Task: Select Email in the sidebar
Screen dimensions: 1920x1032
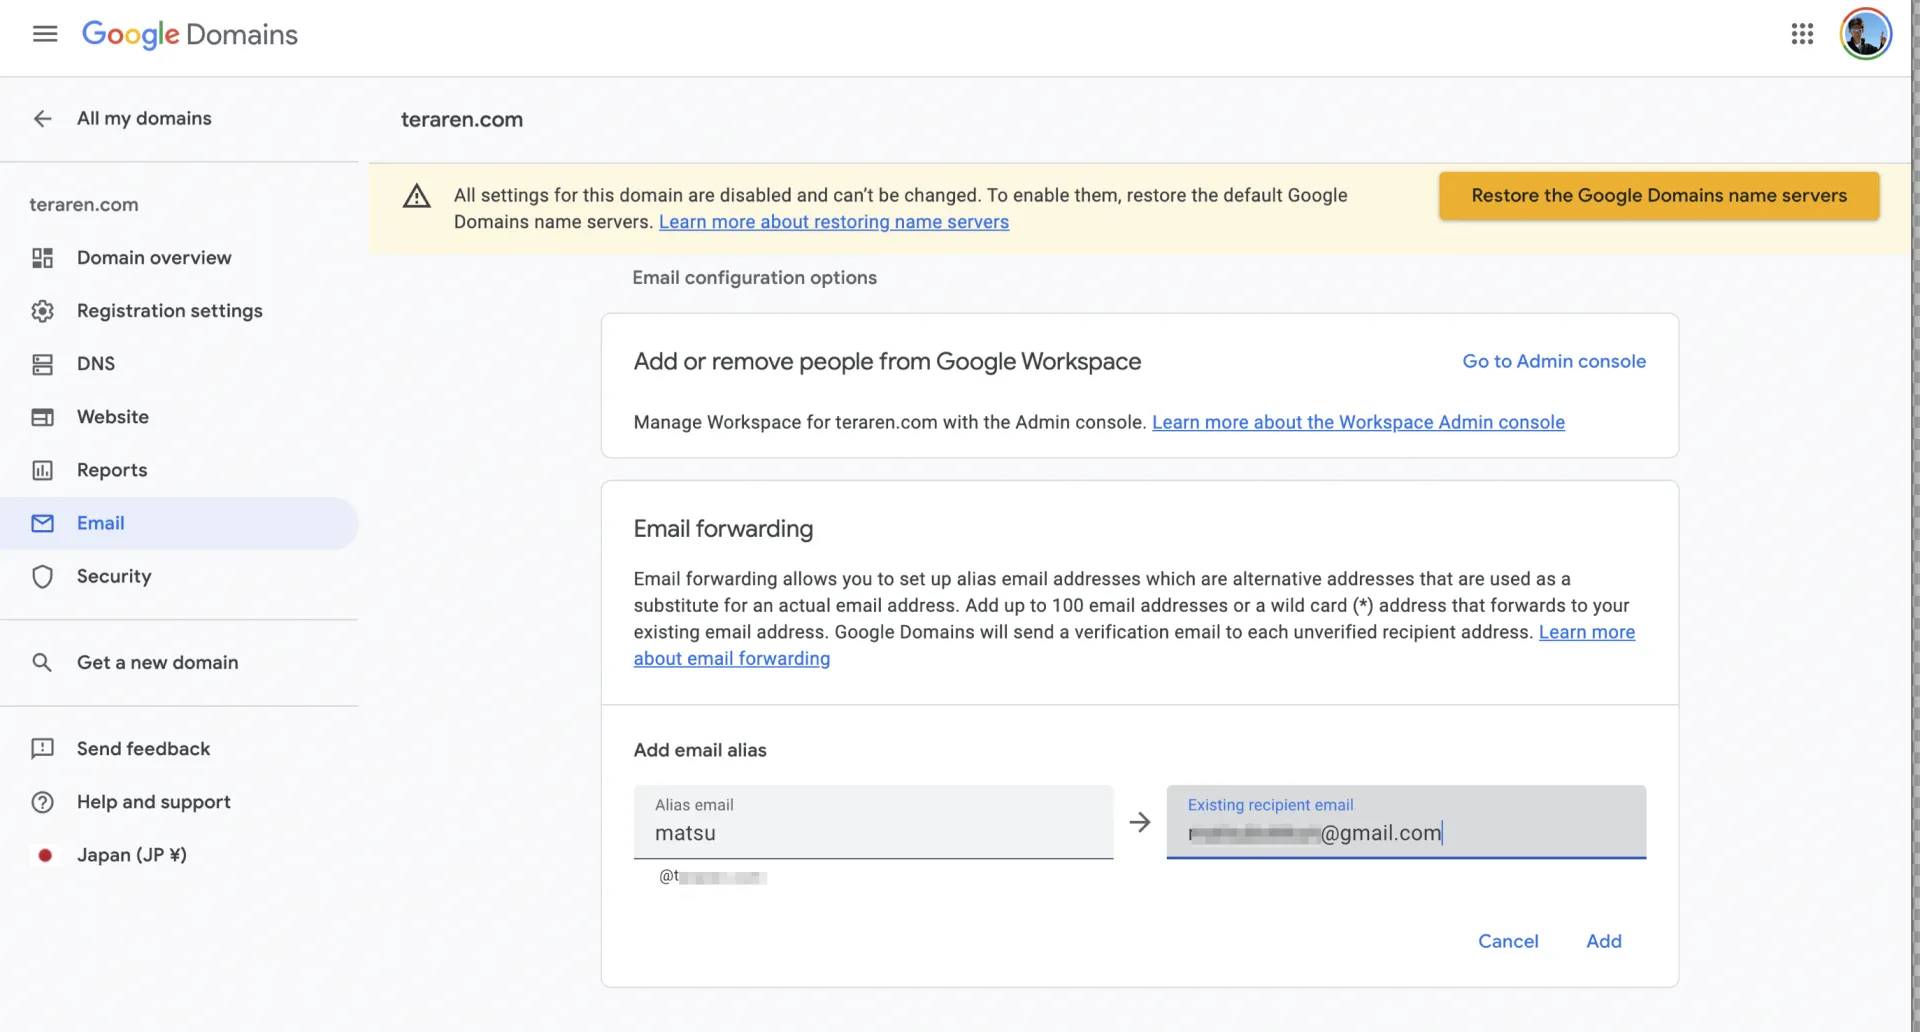Action: [x=100, y=523]
